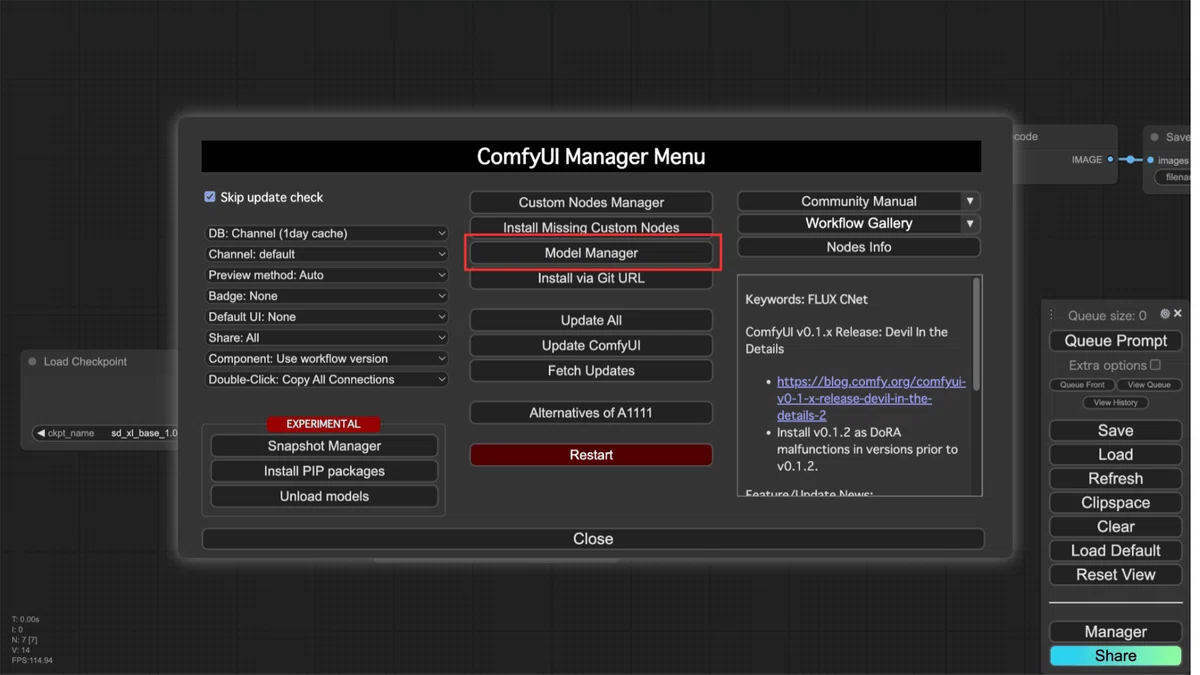Screen dimensions: 1200x675
Task: Click Fetch Updates
Action: point(591,370)
